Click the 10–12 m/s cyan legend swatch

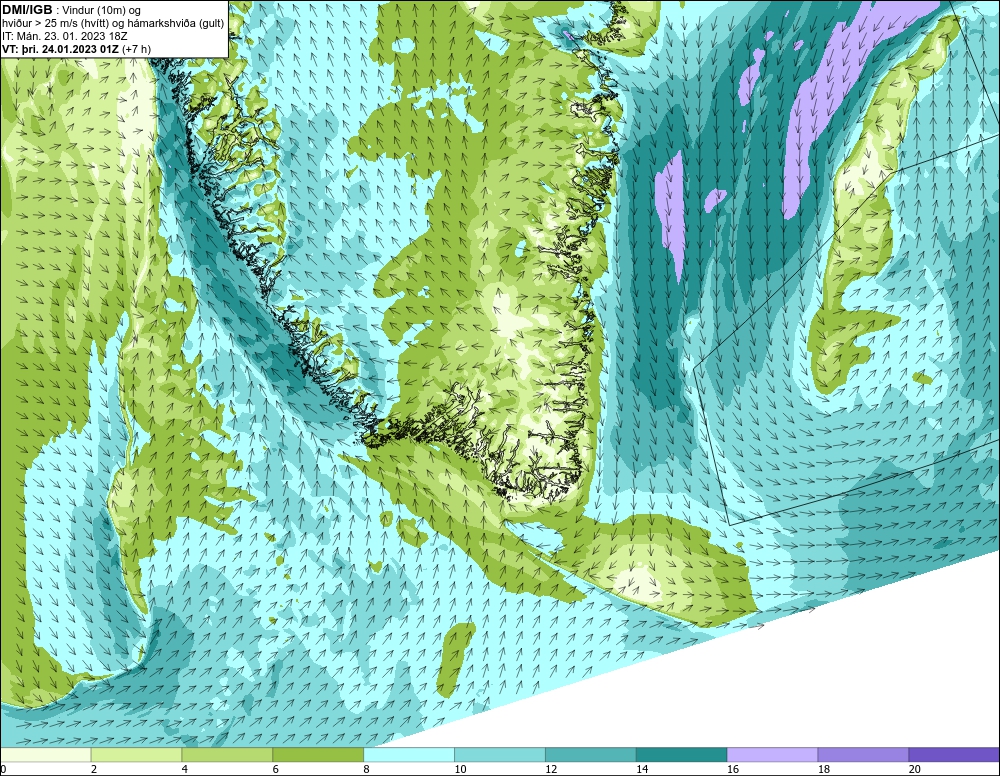tap(500, 755)
